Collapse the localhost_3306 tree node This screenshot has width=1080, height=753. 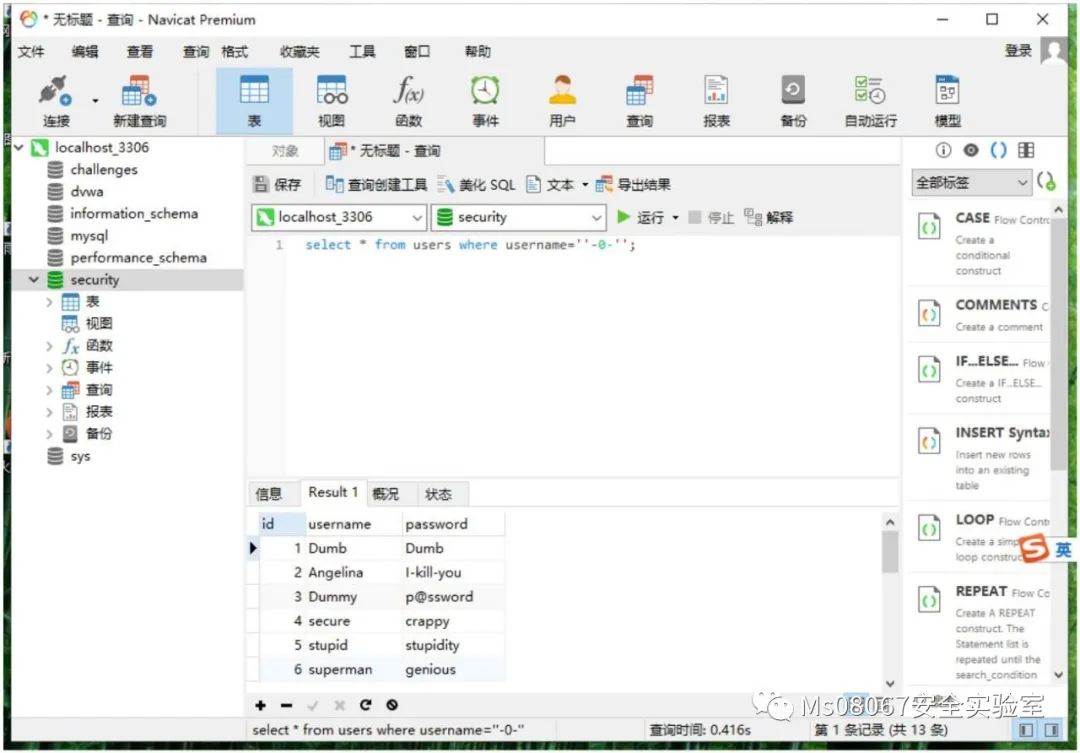pos(19,147)
